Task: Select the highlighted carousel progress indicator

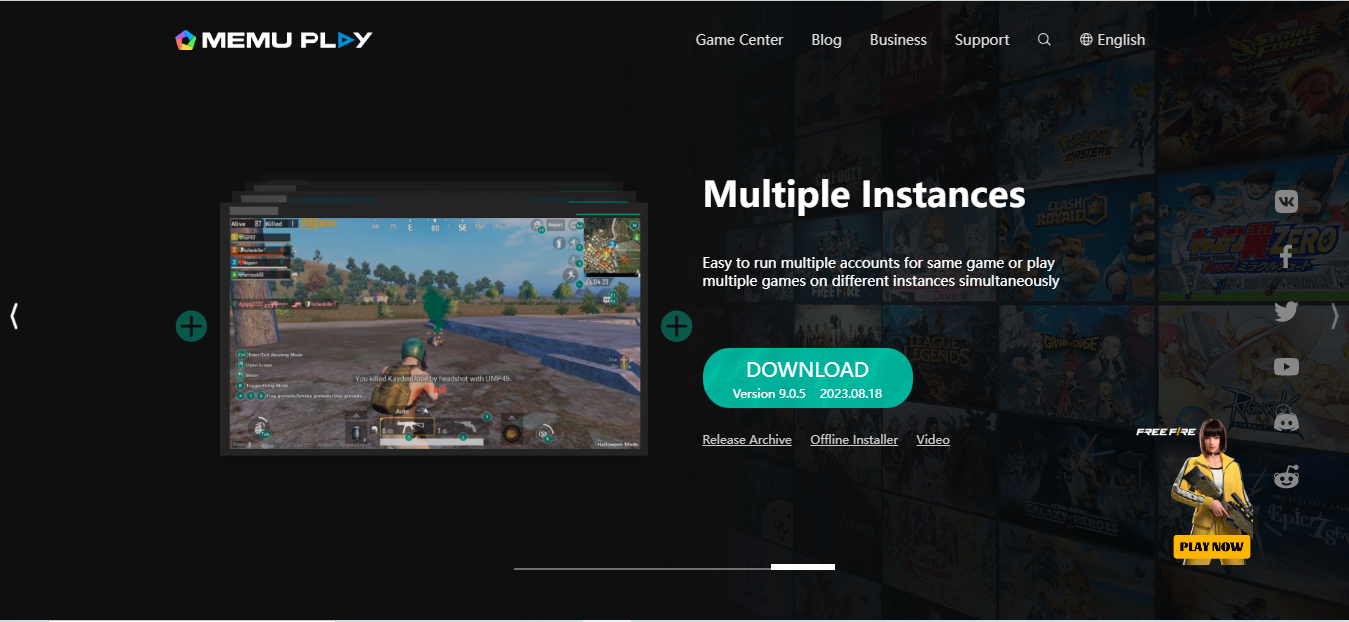Action: [803, 567]
